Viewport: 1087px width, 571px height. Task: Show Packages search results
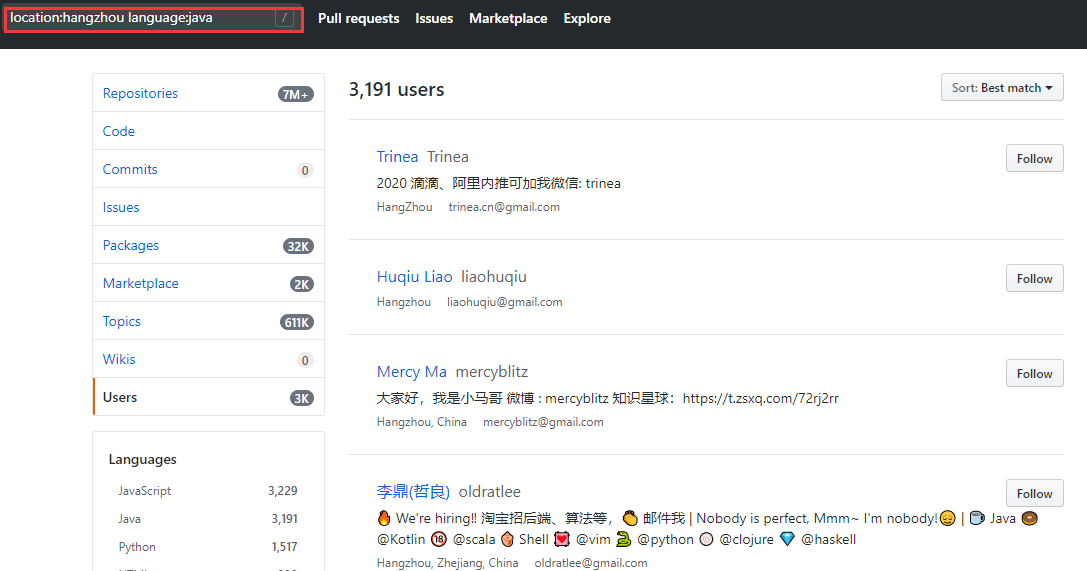208,245
